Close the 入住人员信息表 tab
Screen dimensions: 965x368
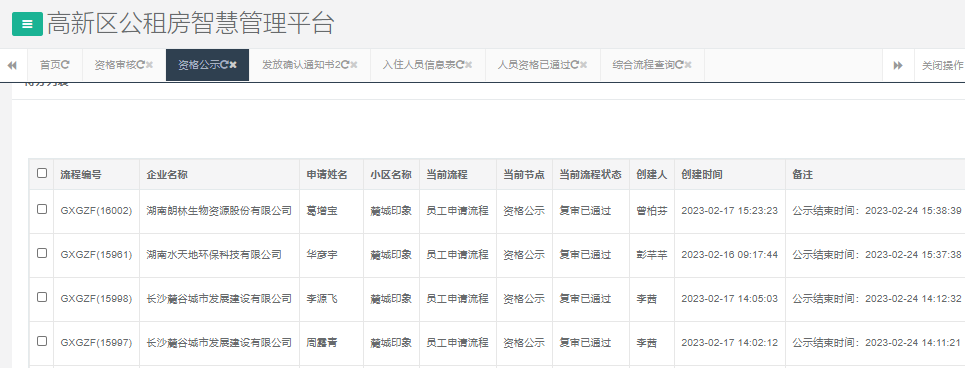pyautogui.click(x=468, y=65)
